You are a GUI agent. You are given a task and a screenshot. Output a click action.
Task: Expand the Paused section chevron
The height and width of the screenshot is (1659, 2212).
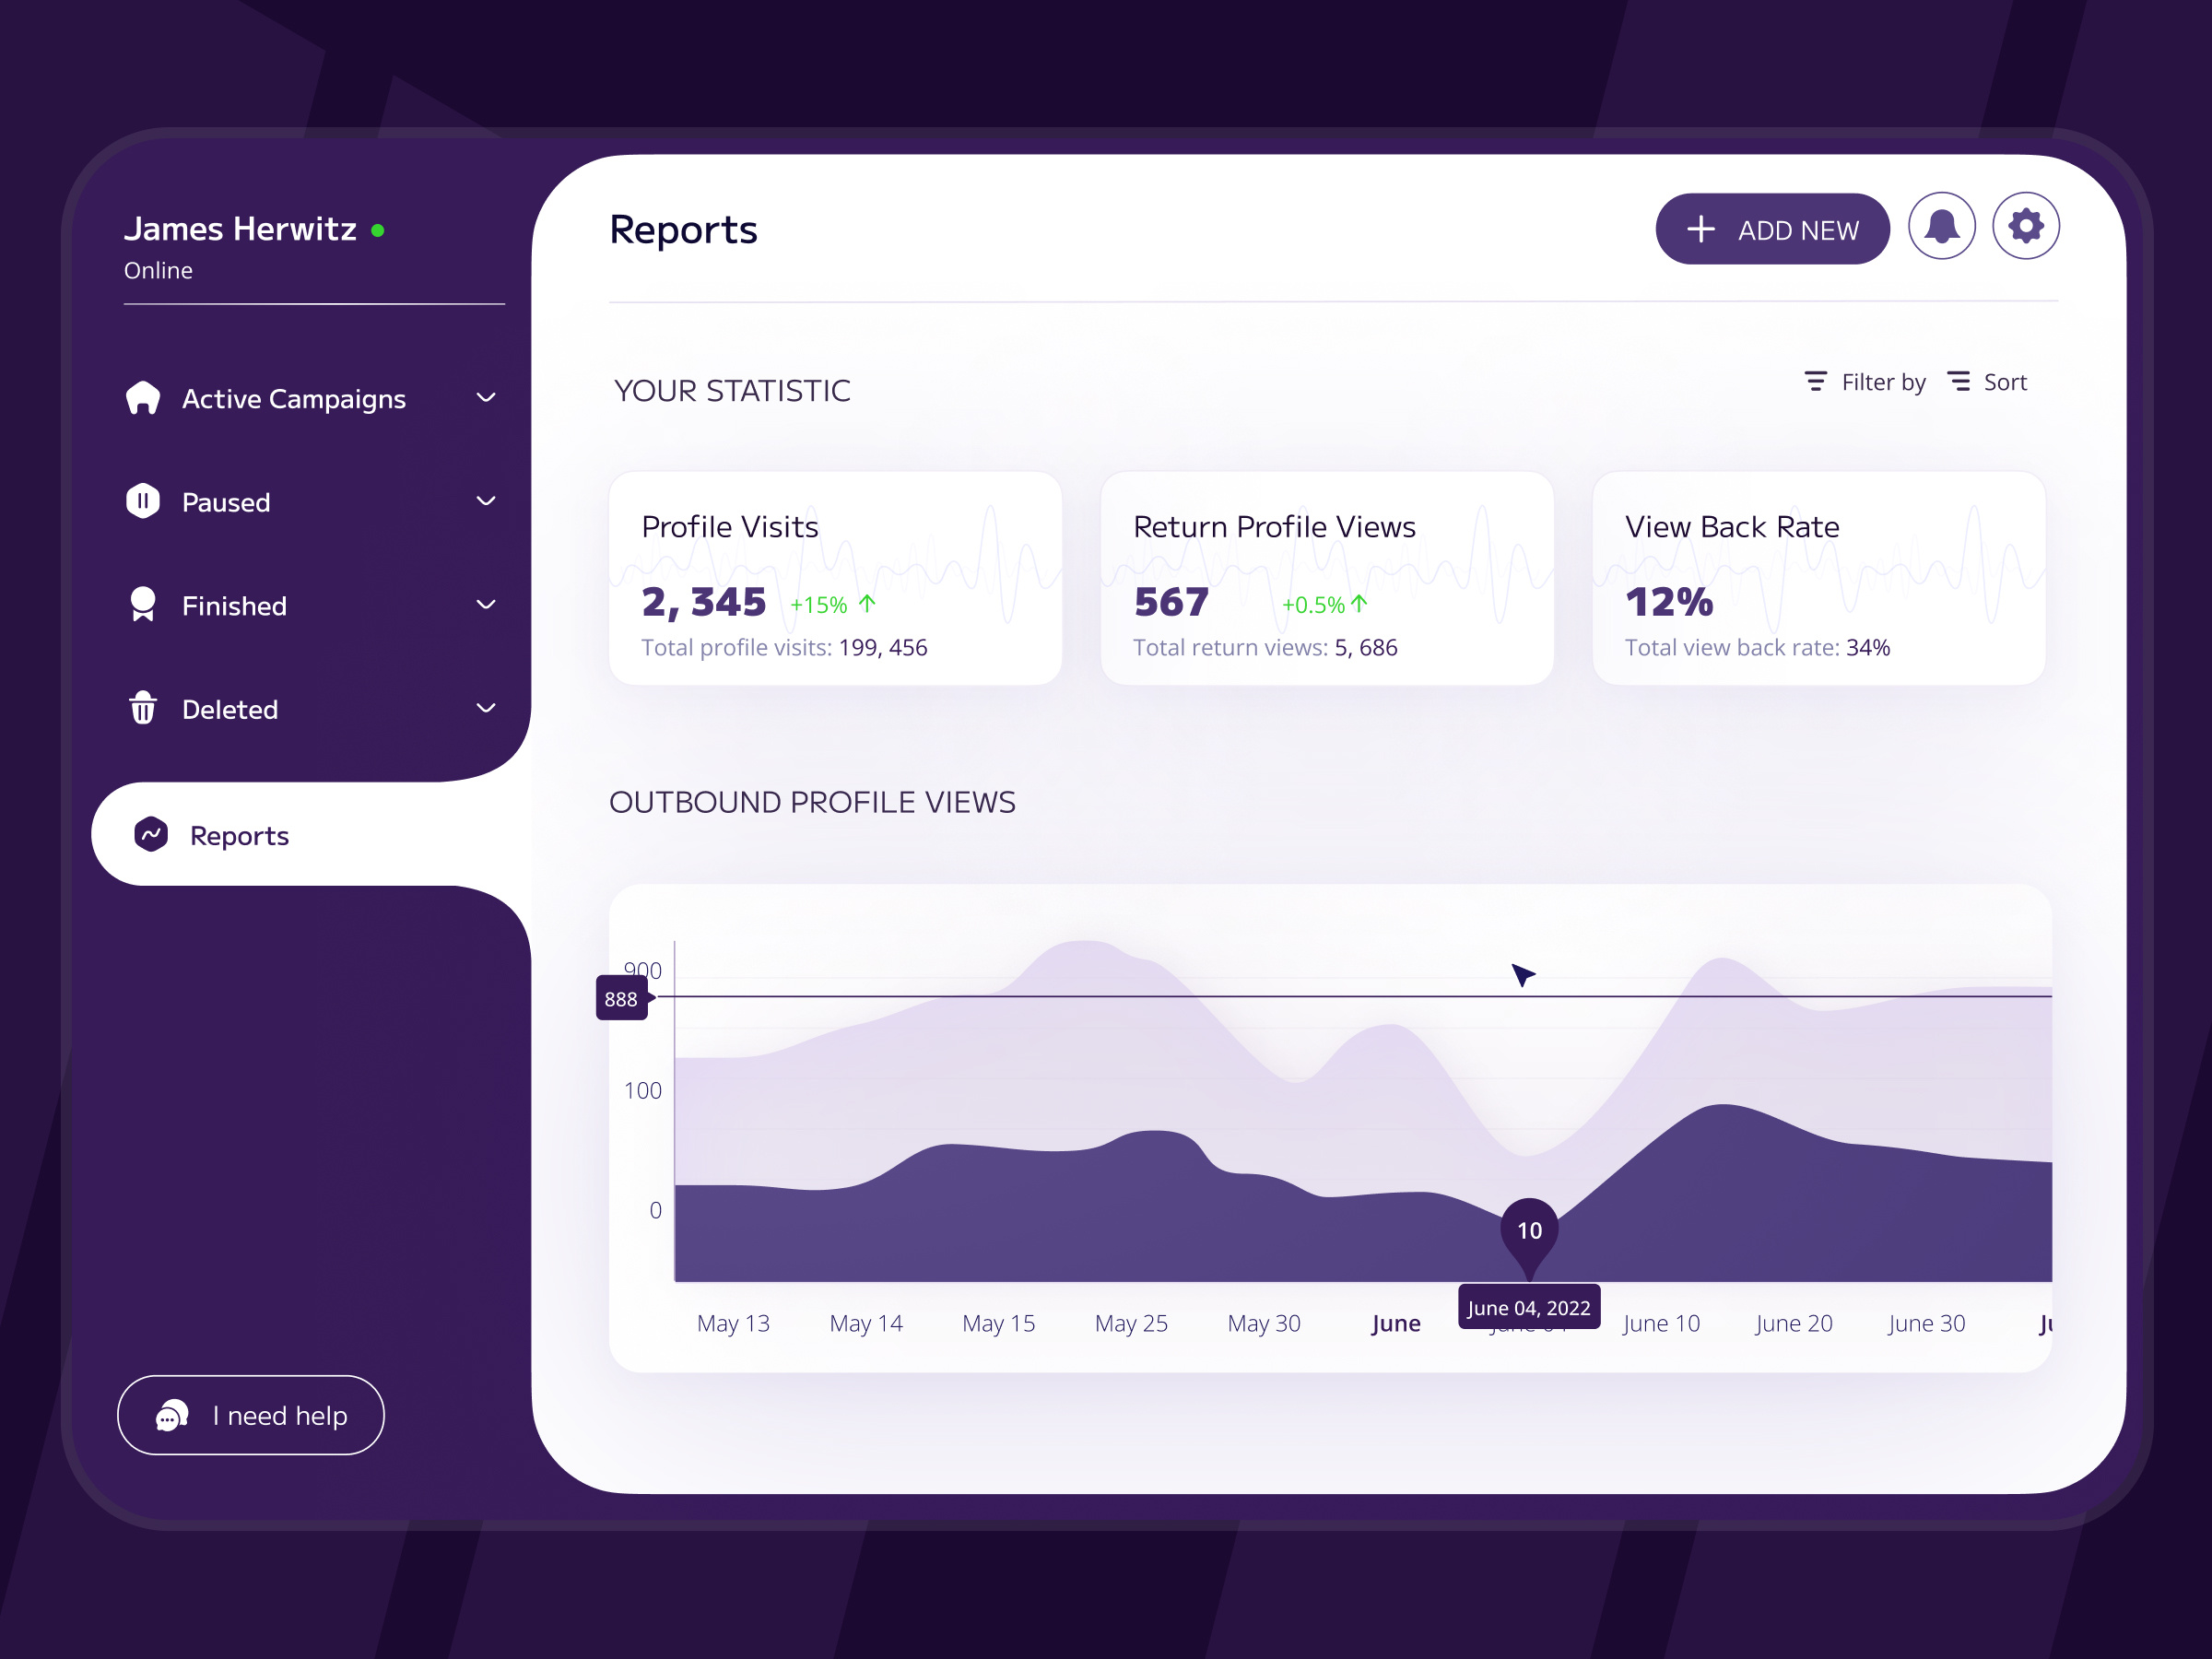pos(486,501)
